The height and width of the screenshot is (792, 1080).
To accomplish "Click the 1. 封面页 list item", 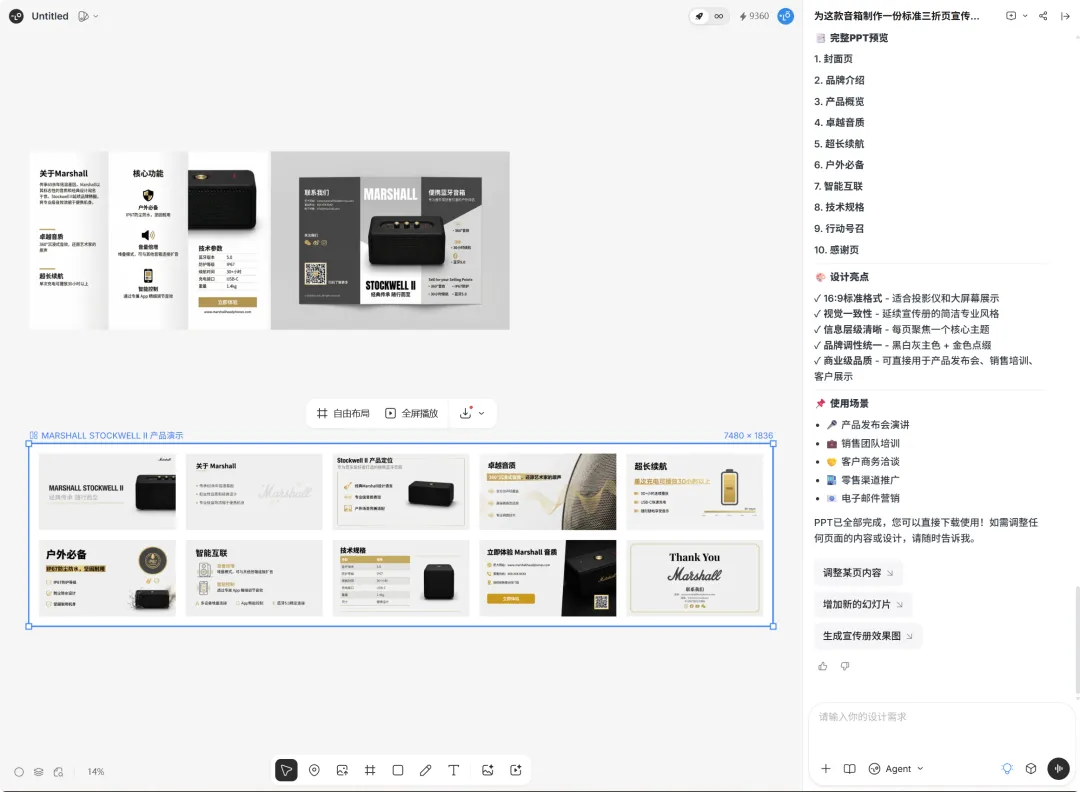I will 833,59.
